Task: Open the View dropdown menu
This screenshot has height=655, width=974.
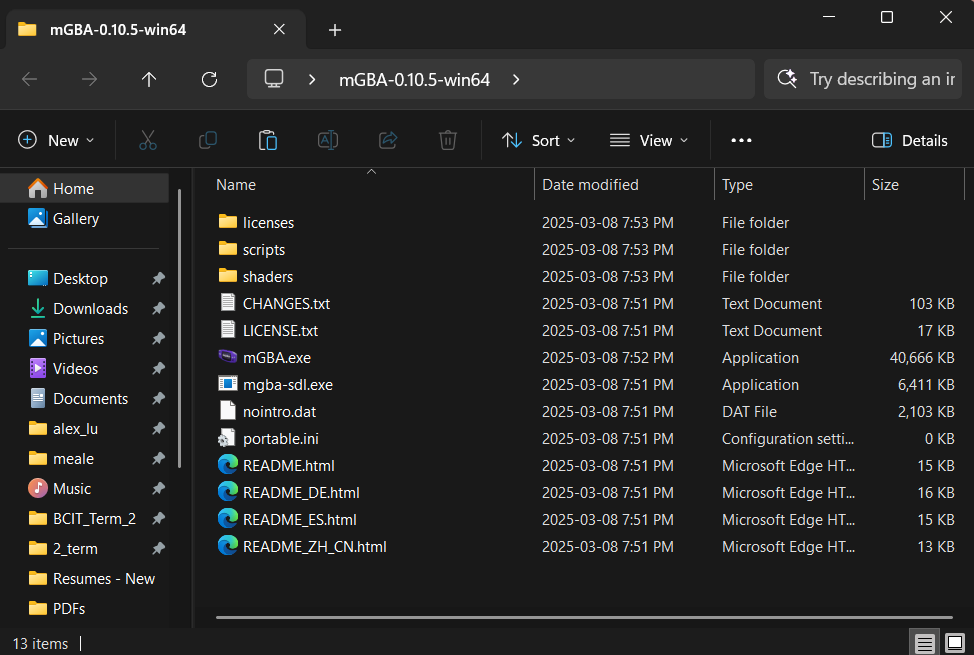Action: pyautogui.click(x=649, y=140)
